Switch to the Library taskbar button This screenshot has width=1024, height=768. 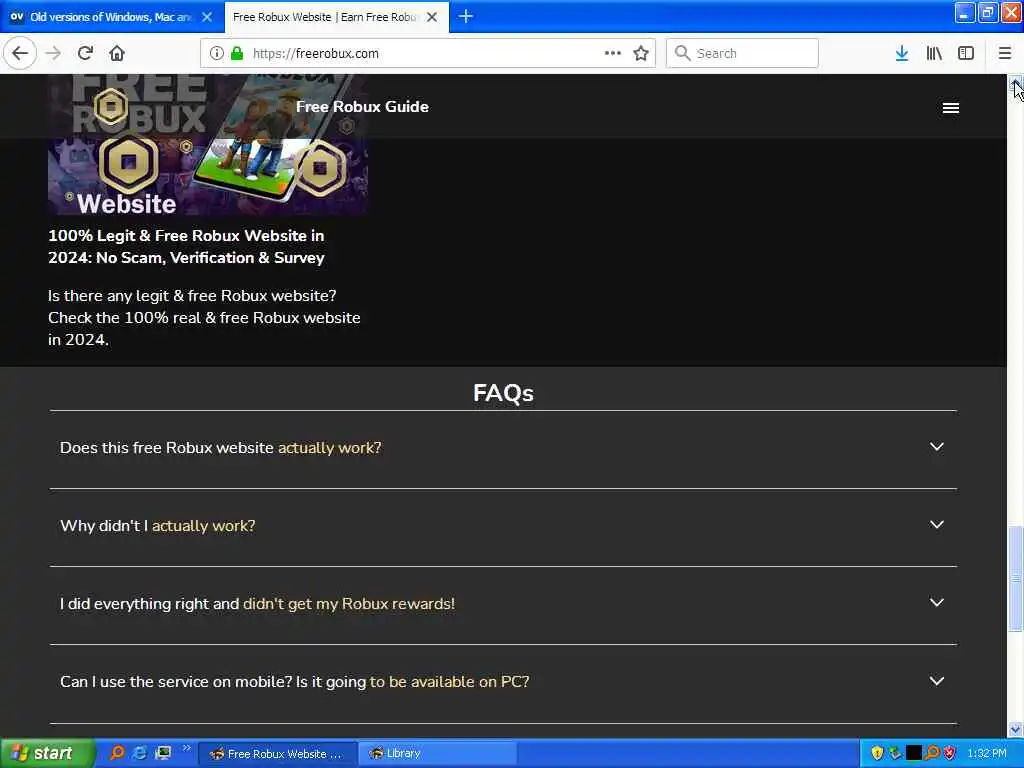pyautogui.click(x=438, y=754)
